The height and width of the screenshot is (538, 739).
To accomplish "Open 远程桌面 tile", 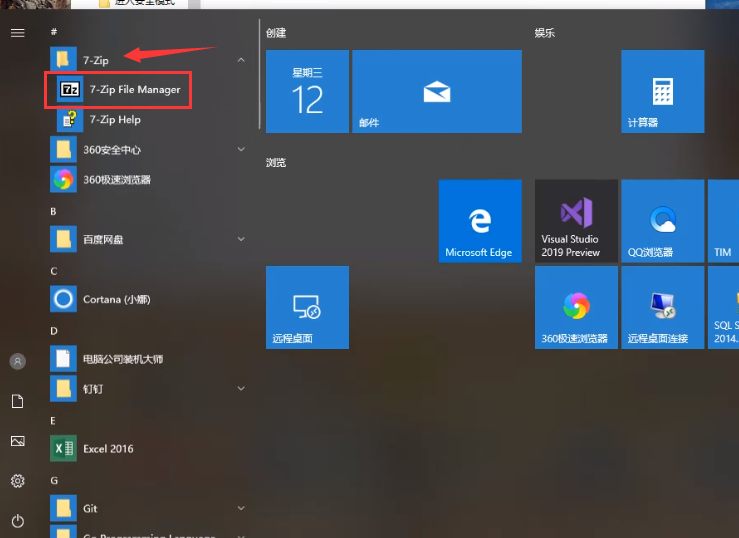I will click(x=307, y=307).
